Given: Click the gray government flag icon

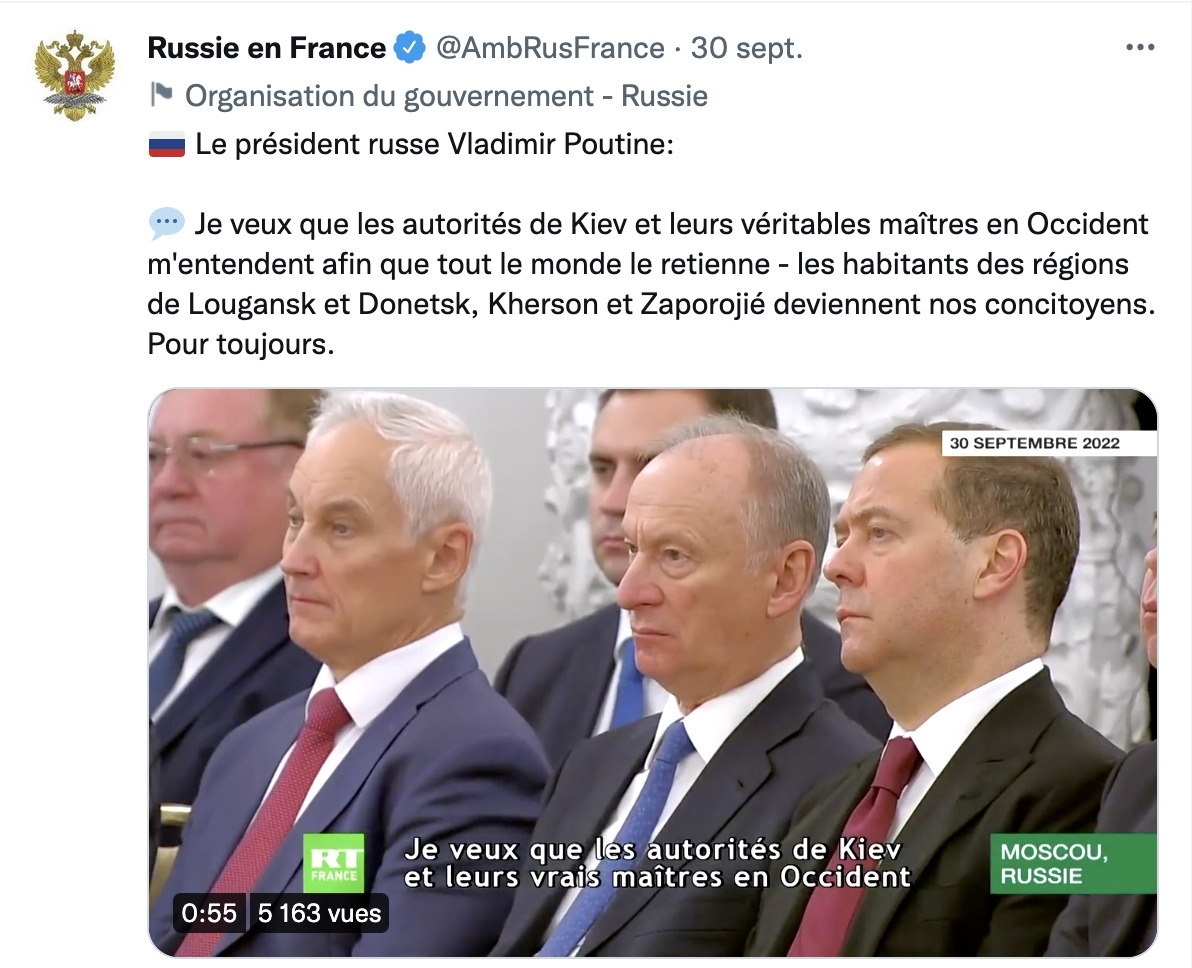Looking at the screenshot, I should tap(161, 95).
